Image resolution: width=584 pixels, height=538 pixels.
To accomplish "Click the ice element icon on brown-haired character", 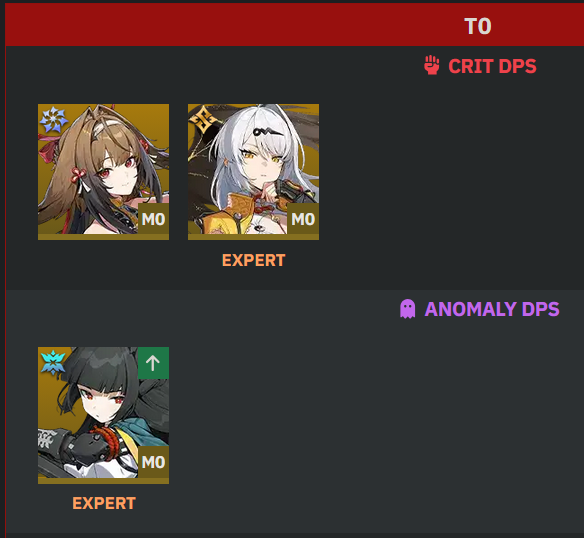I will click(54, 120).
